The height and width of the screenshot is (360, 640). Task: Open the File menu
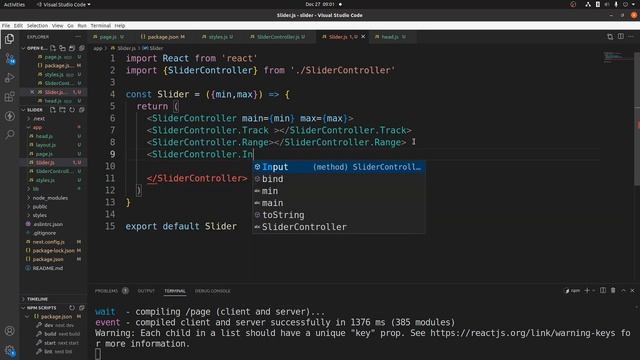click(6, 25)
